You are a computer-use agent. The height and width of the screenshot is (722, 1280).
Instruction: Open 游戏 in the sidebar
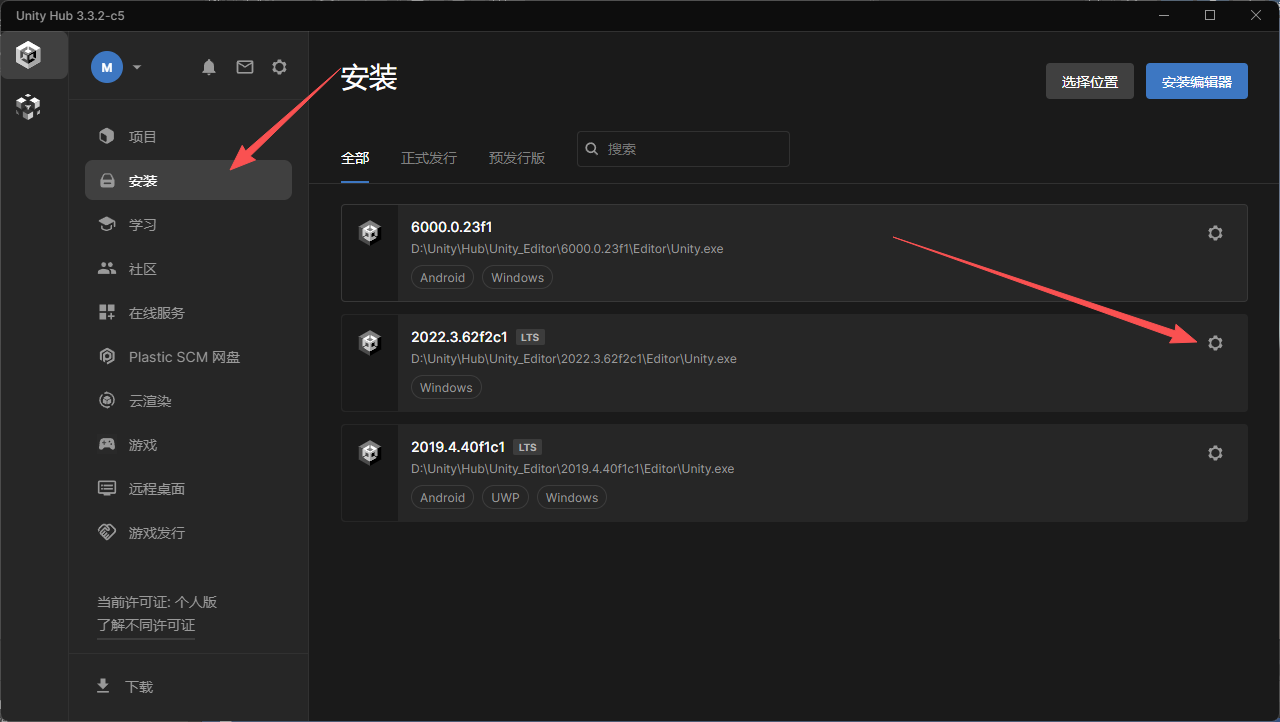click(x=188, y=444)
